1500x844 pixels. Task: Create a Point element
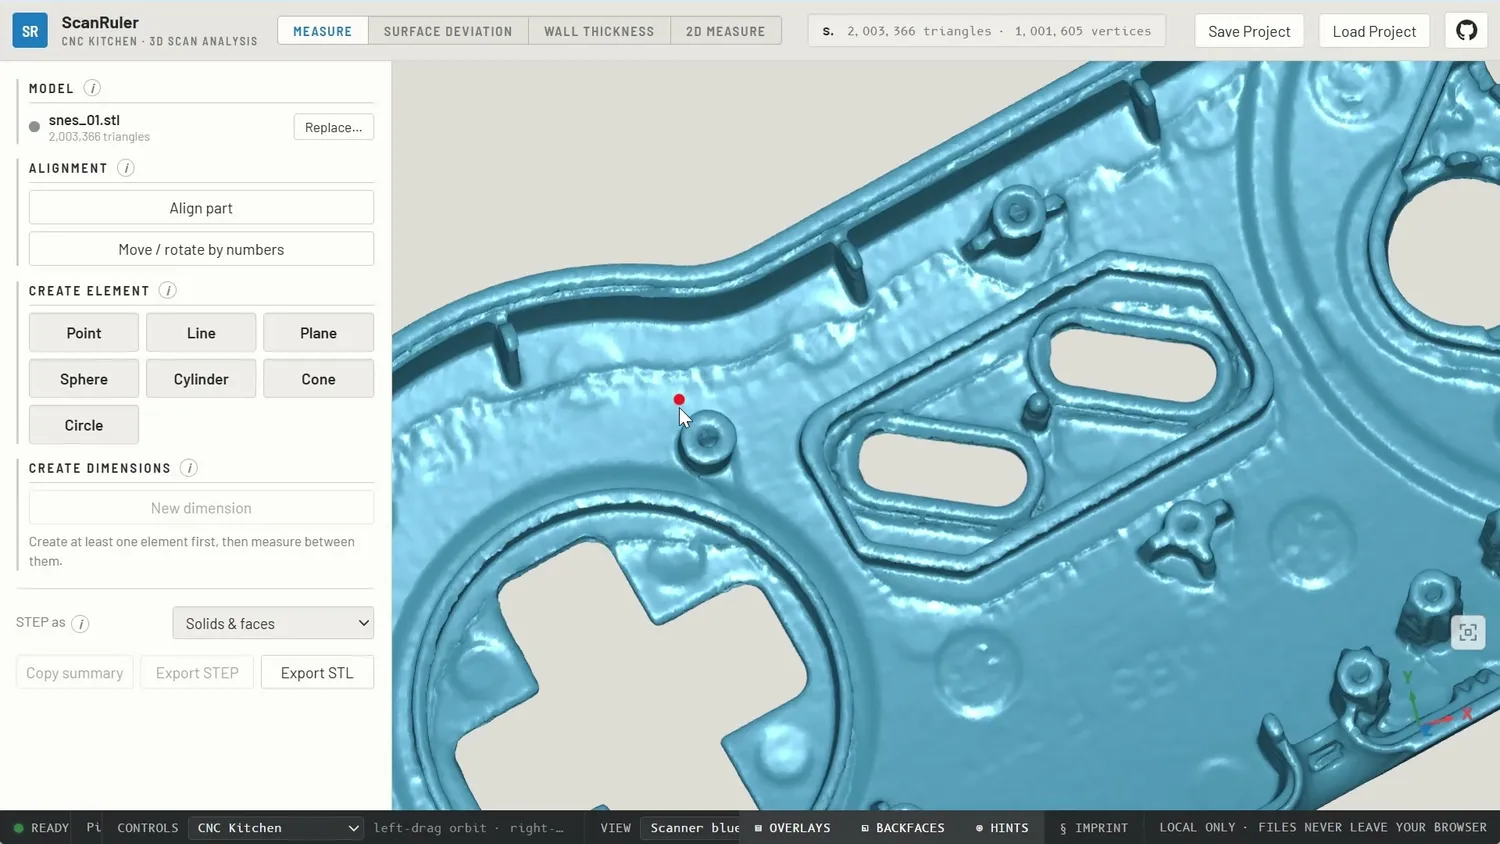click(84, 333)
